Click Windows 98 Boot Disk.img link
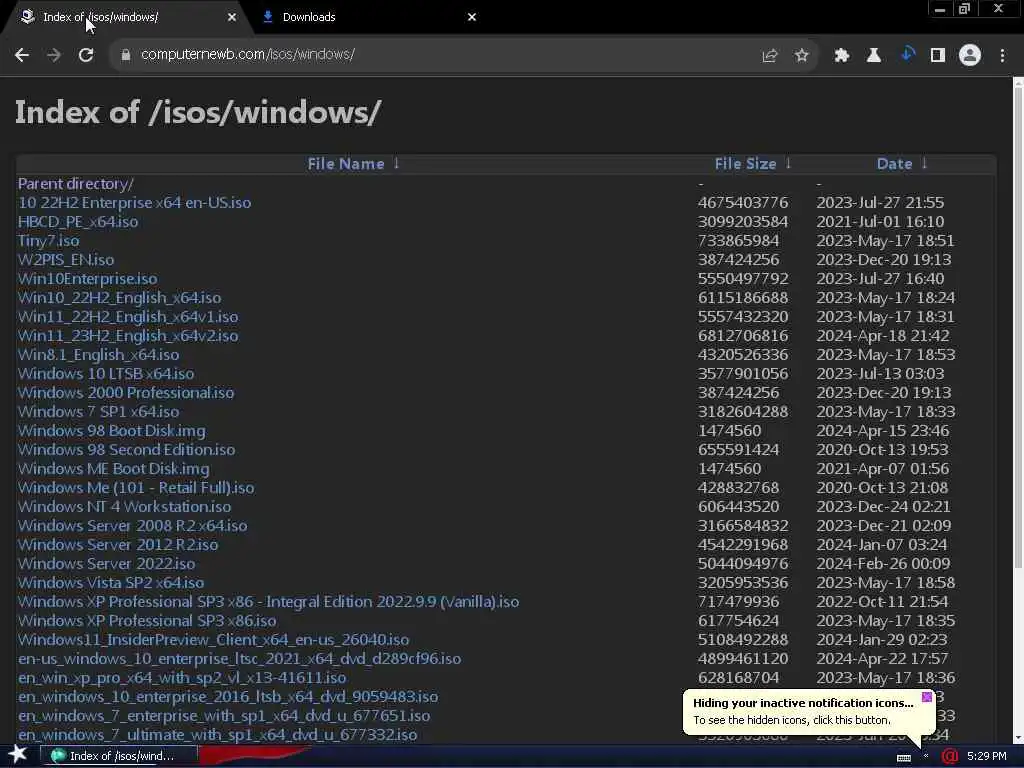This screenshot has width=1024, height=768. click(111, 430)
